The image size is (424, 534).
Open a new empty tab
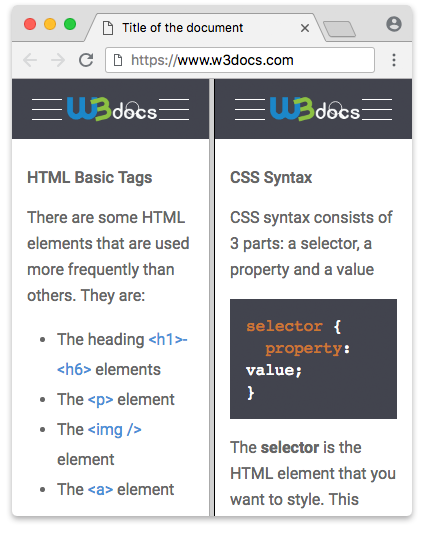[x=339, y=29]
